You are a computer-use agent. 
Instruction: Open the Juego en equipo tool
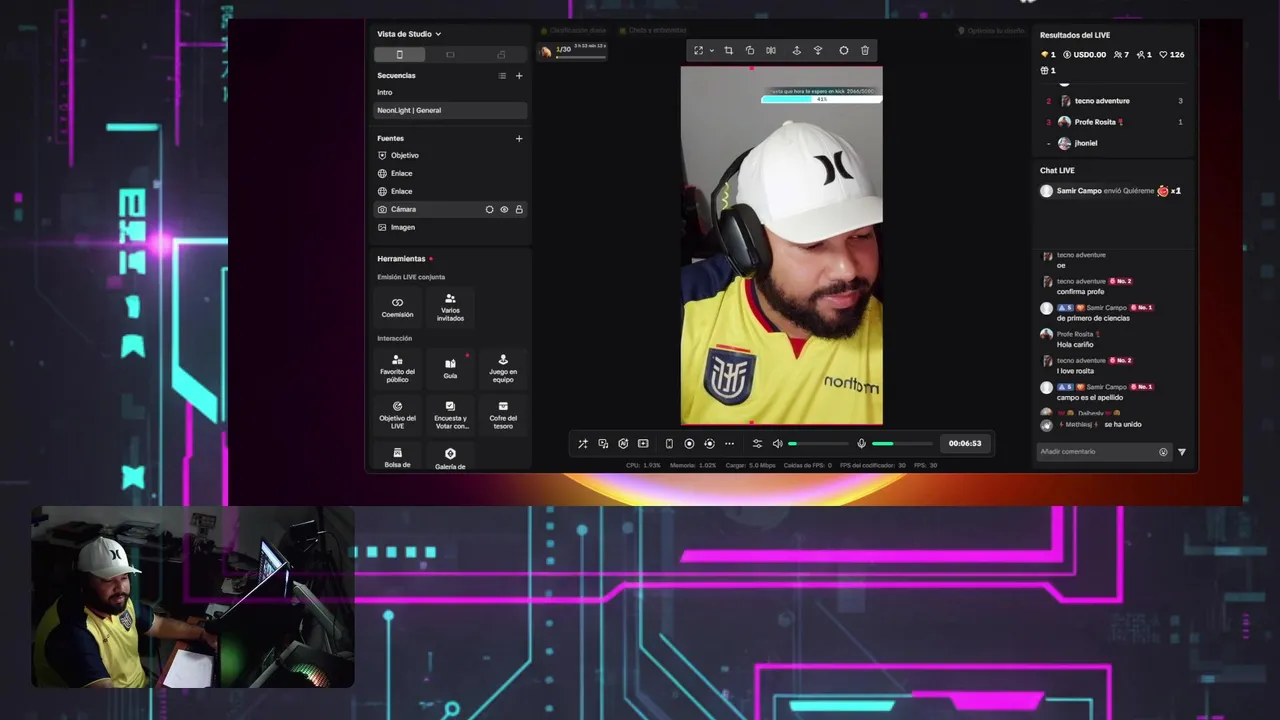coord(503,367)
